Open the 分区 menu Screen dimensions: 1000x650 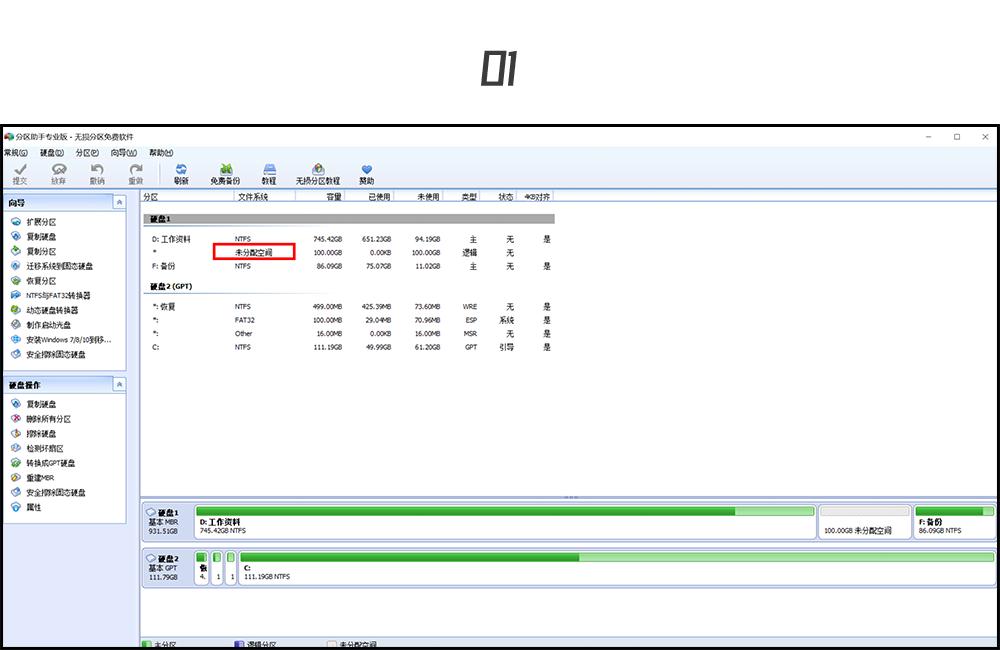[87, 153]
